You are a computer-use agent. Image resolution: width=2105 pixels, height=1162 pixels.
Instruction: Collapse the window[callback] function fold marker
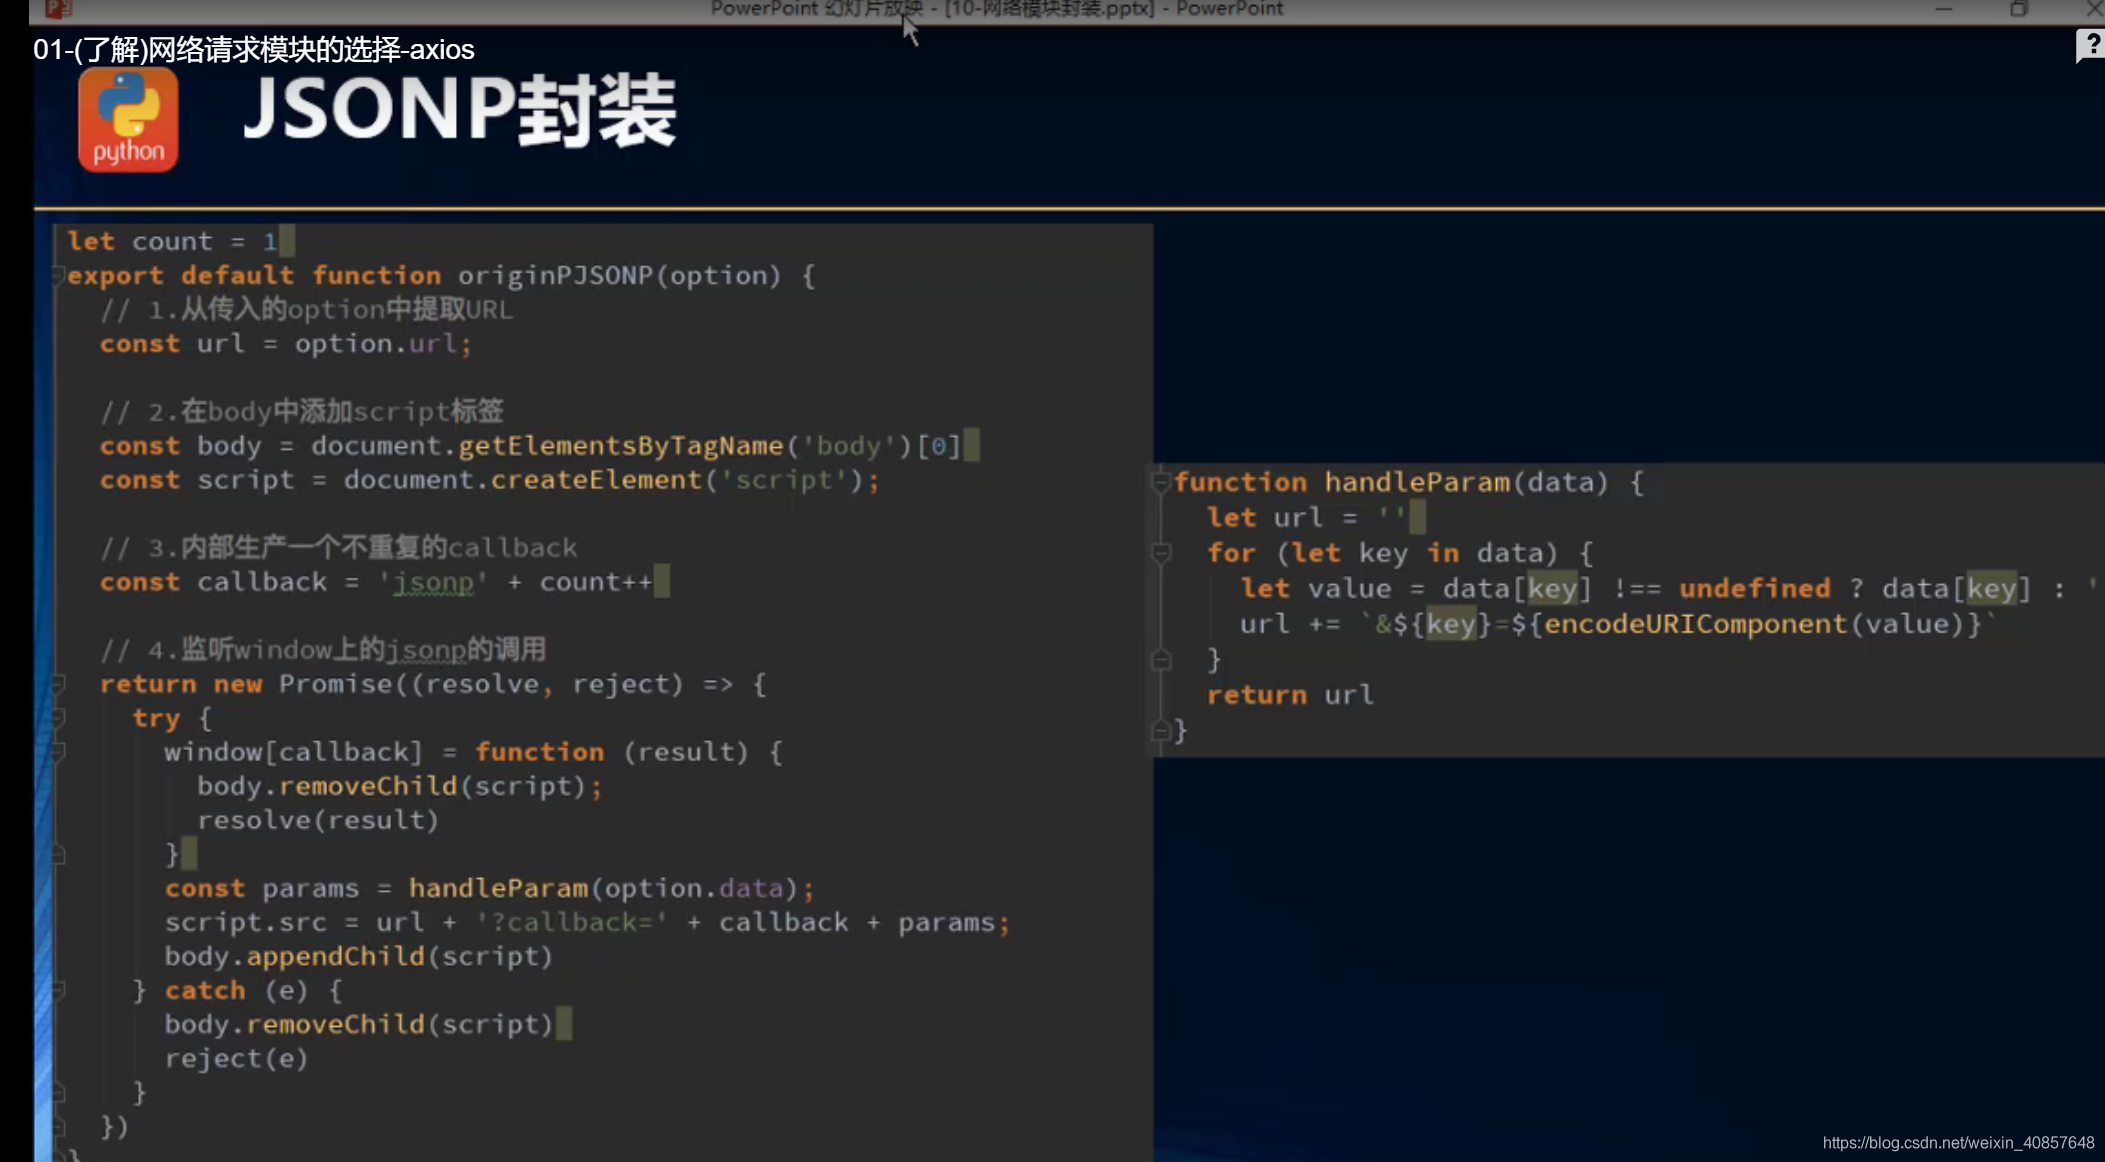click(58, 752)
